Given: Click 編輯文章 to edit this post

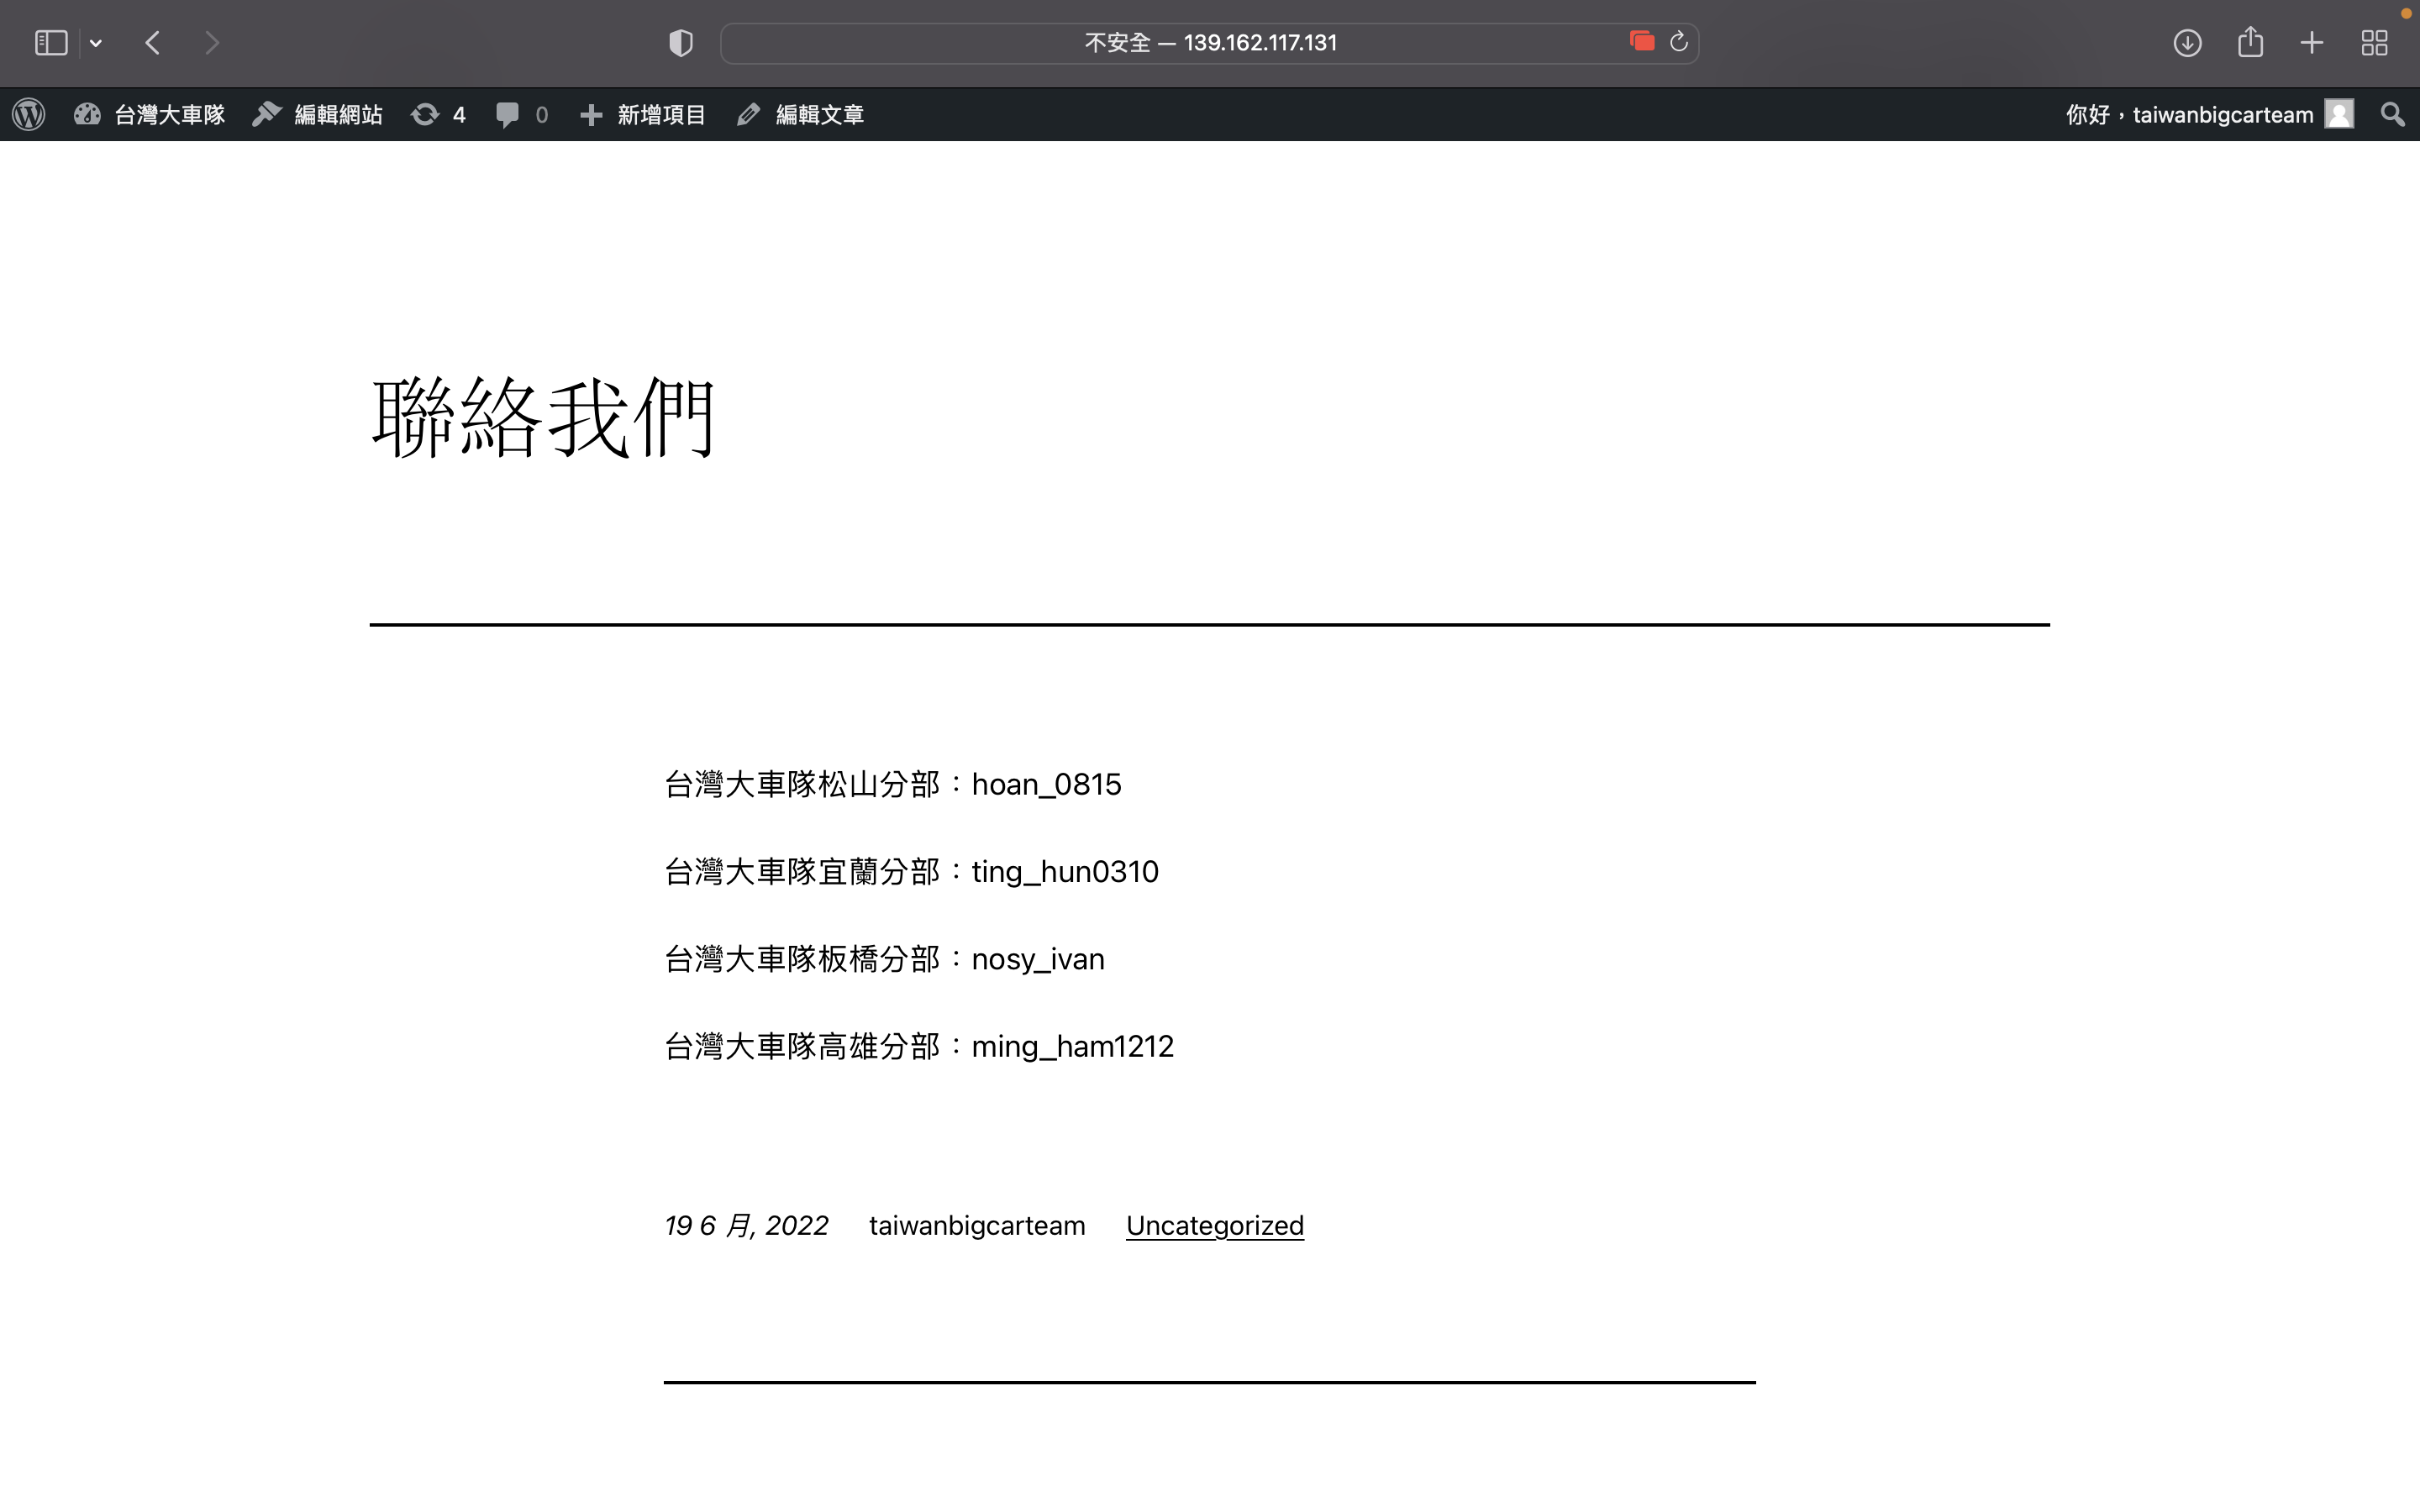Looking at the screenshot, I should click(801, 114).
